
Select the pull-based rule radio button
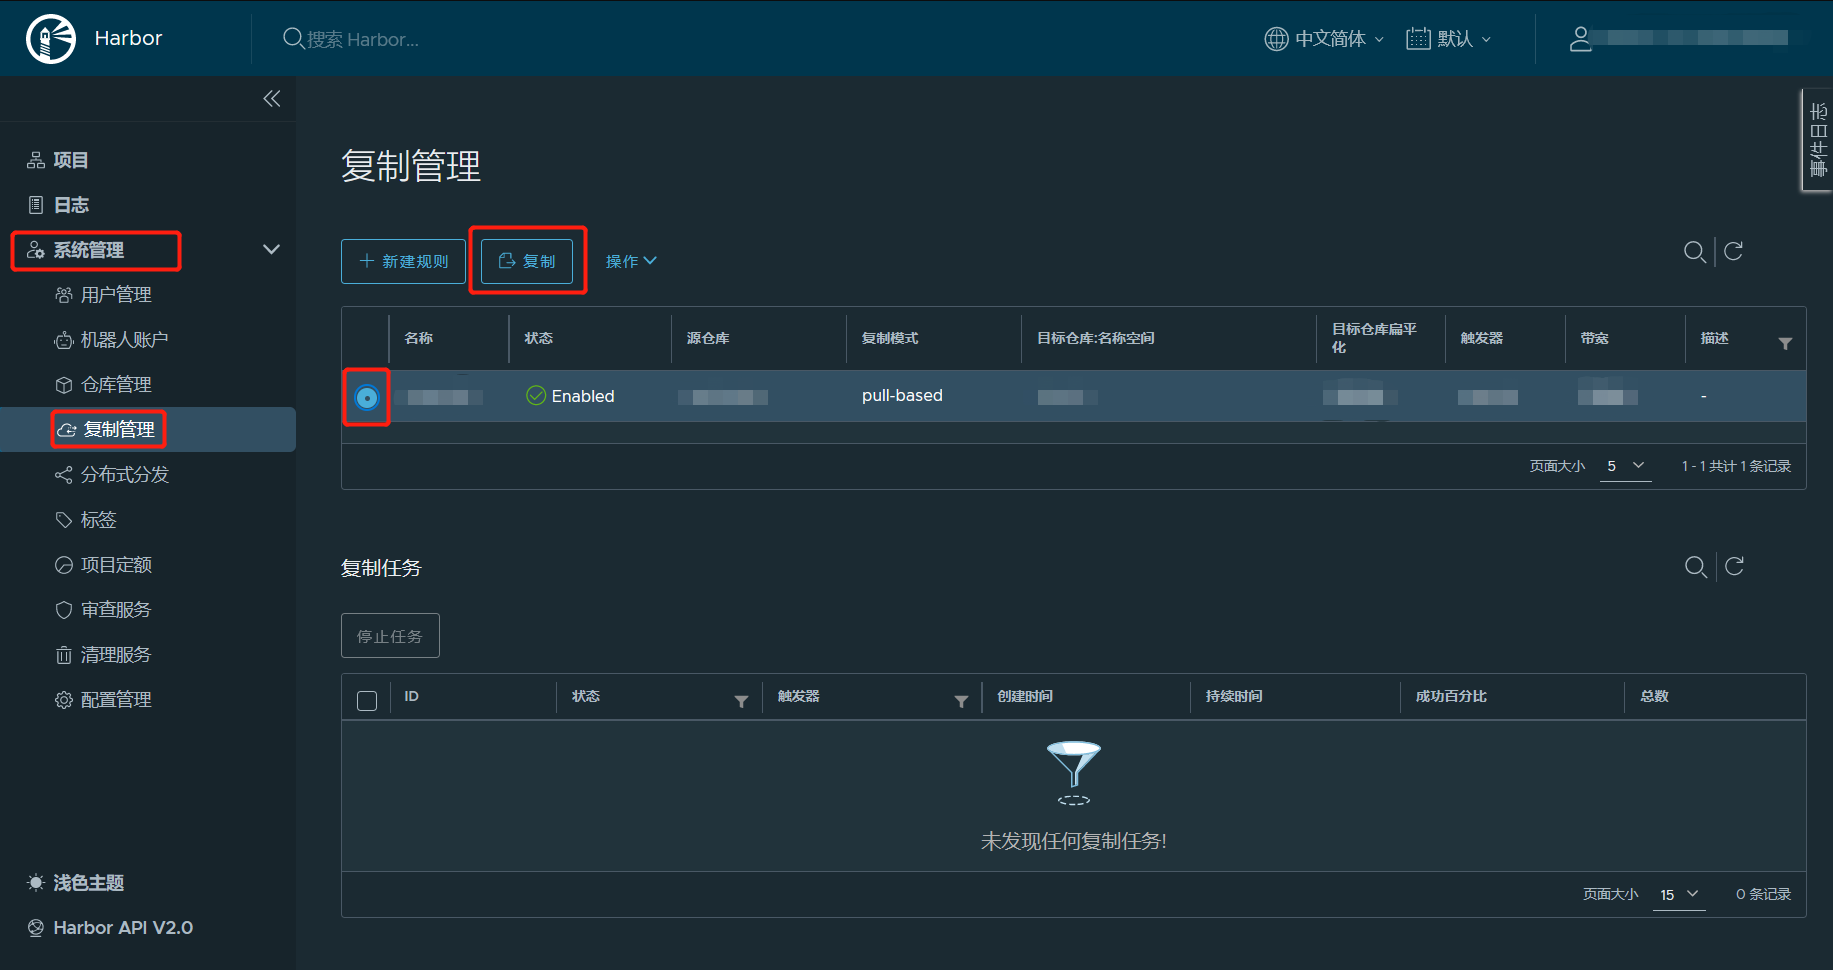[367, 397]
